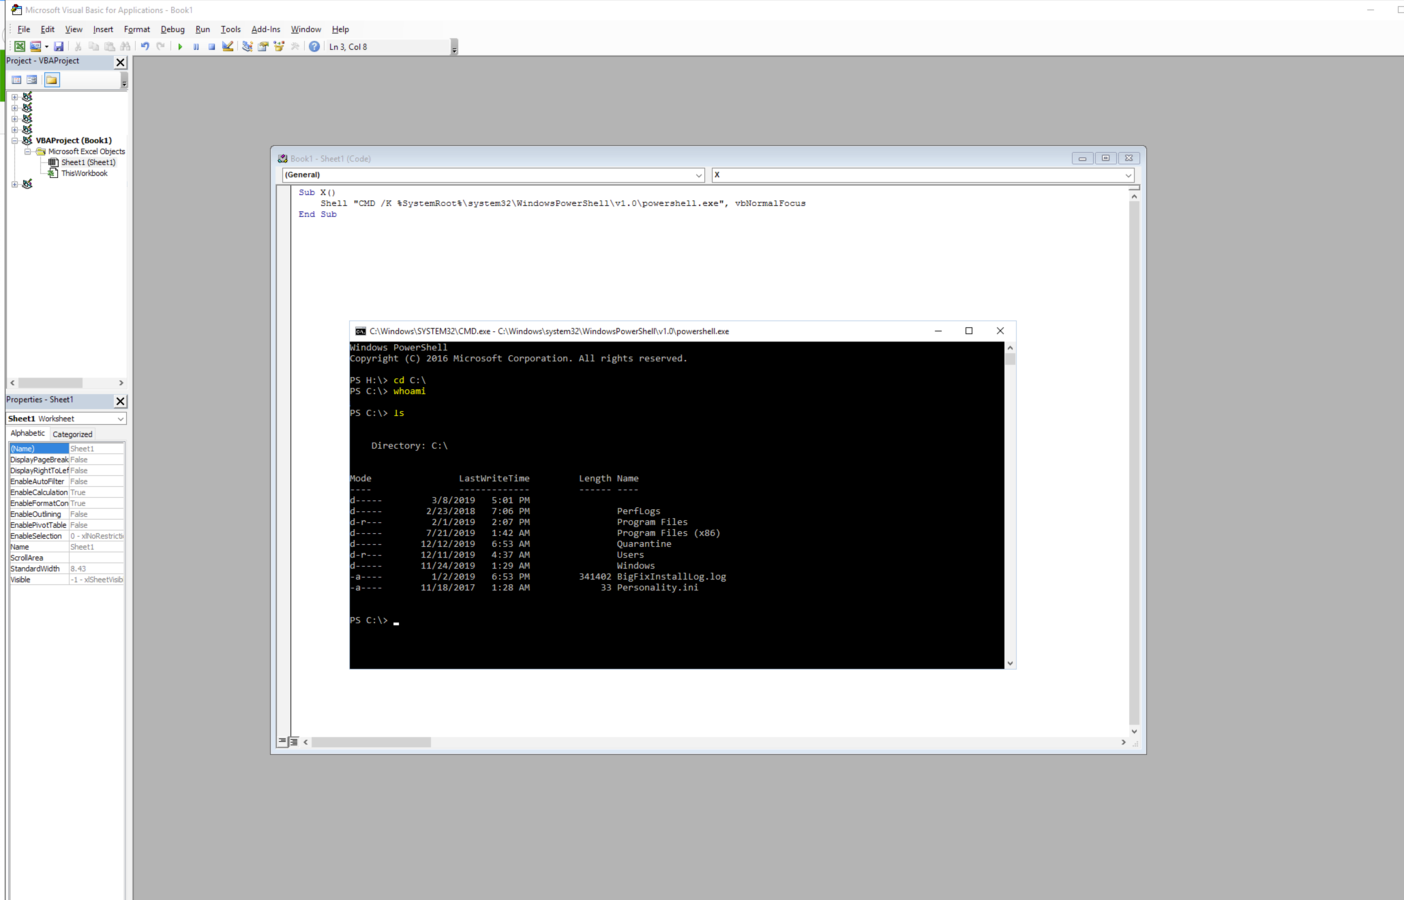Maximize the CMD.exe PowerShell window

969,331
